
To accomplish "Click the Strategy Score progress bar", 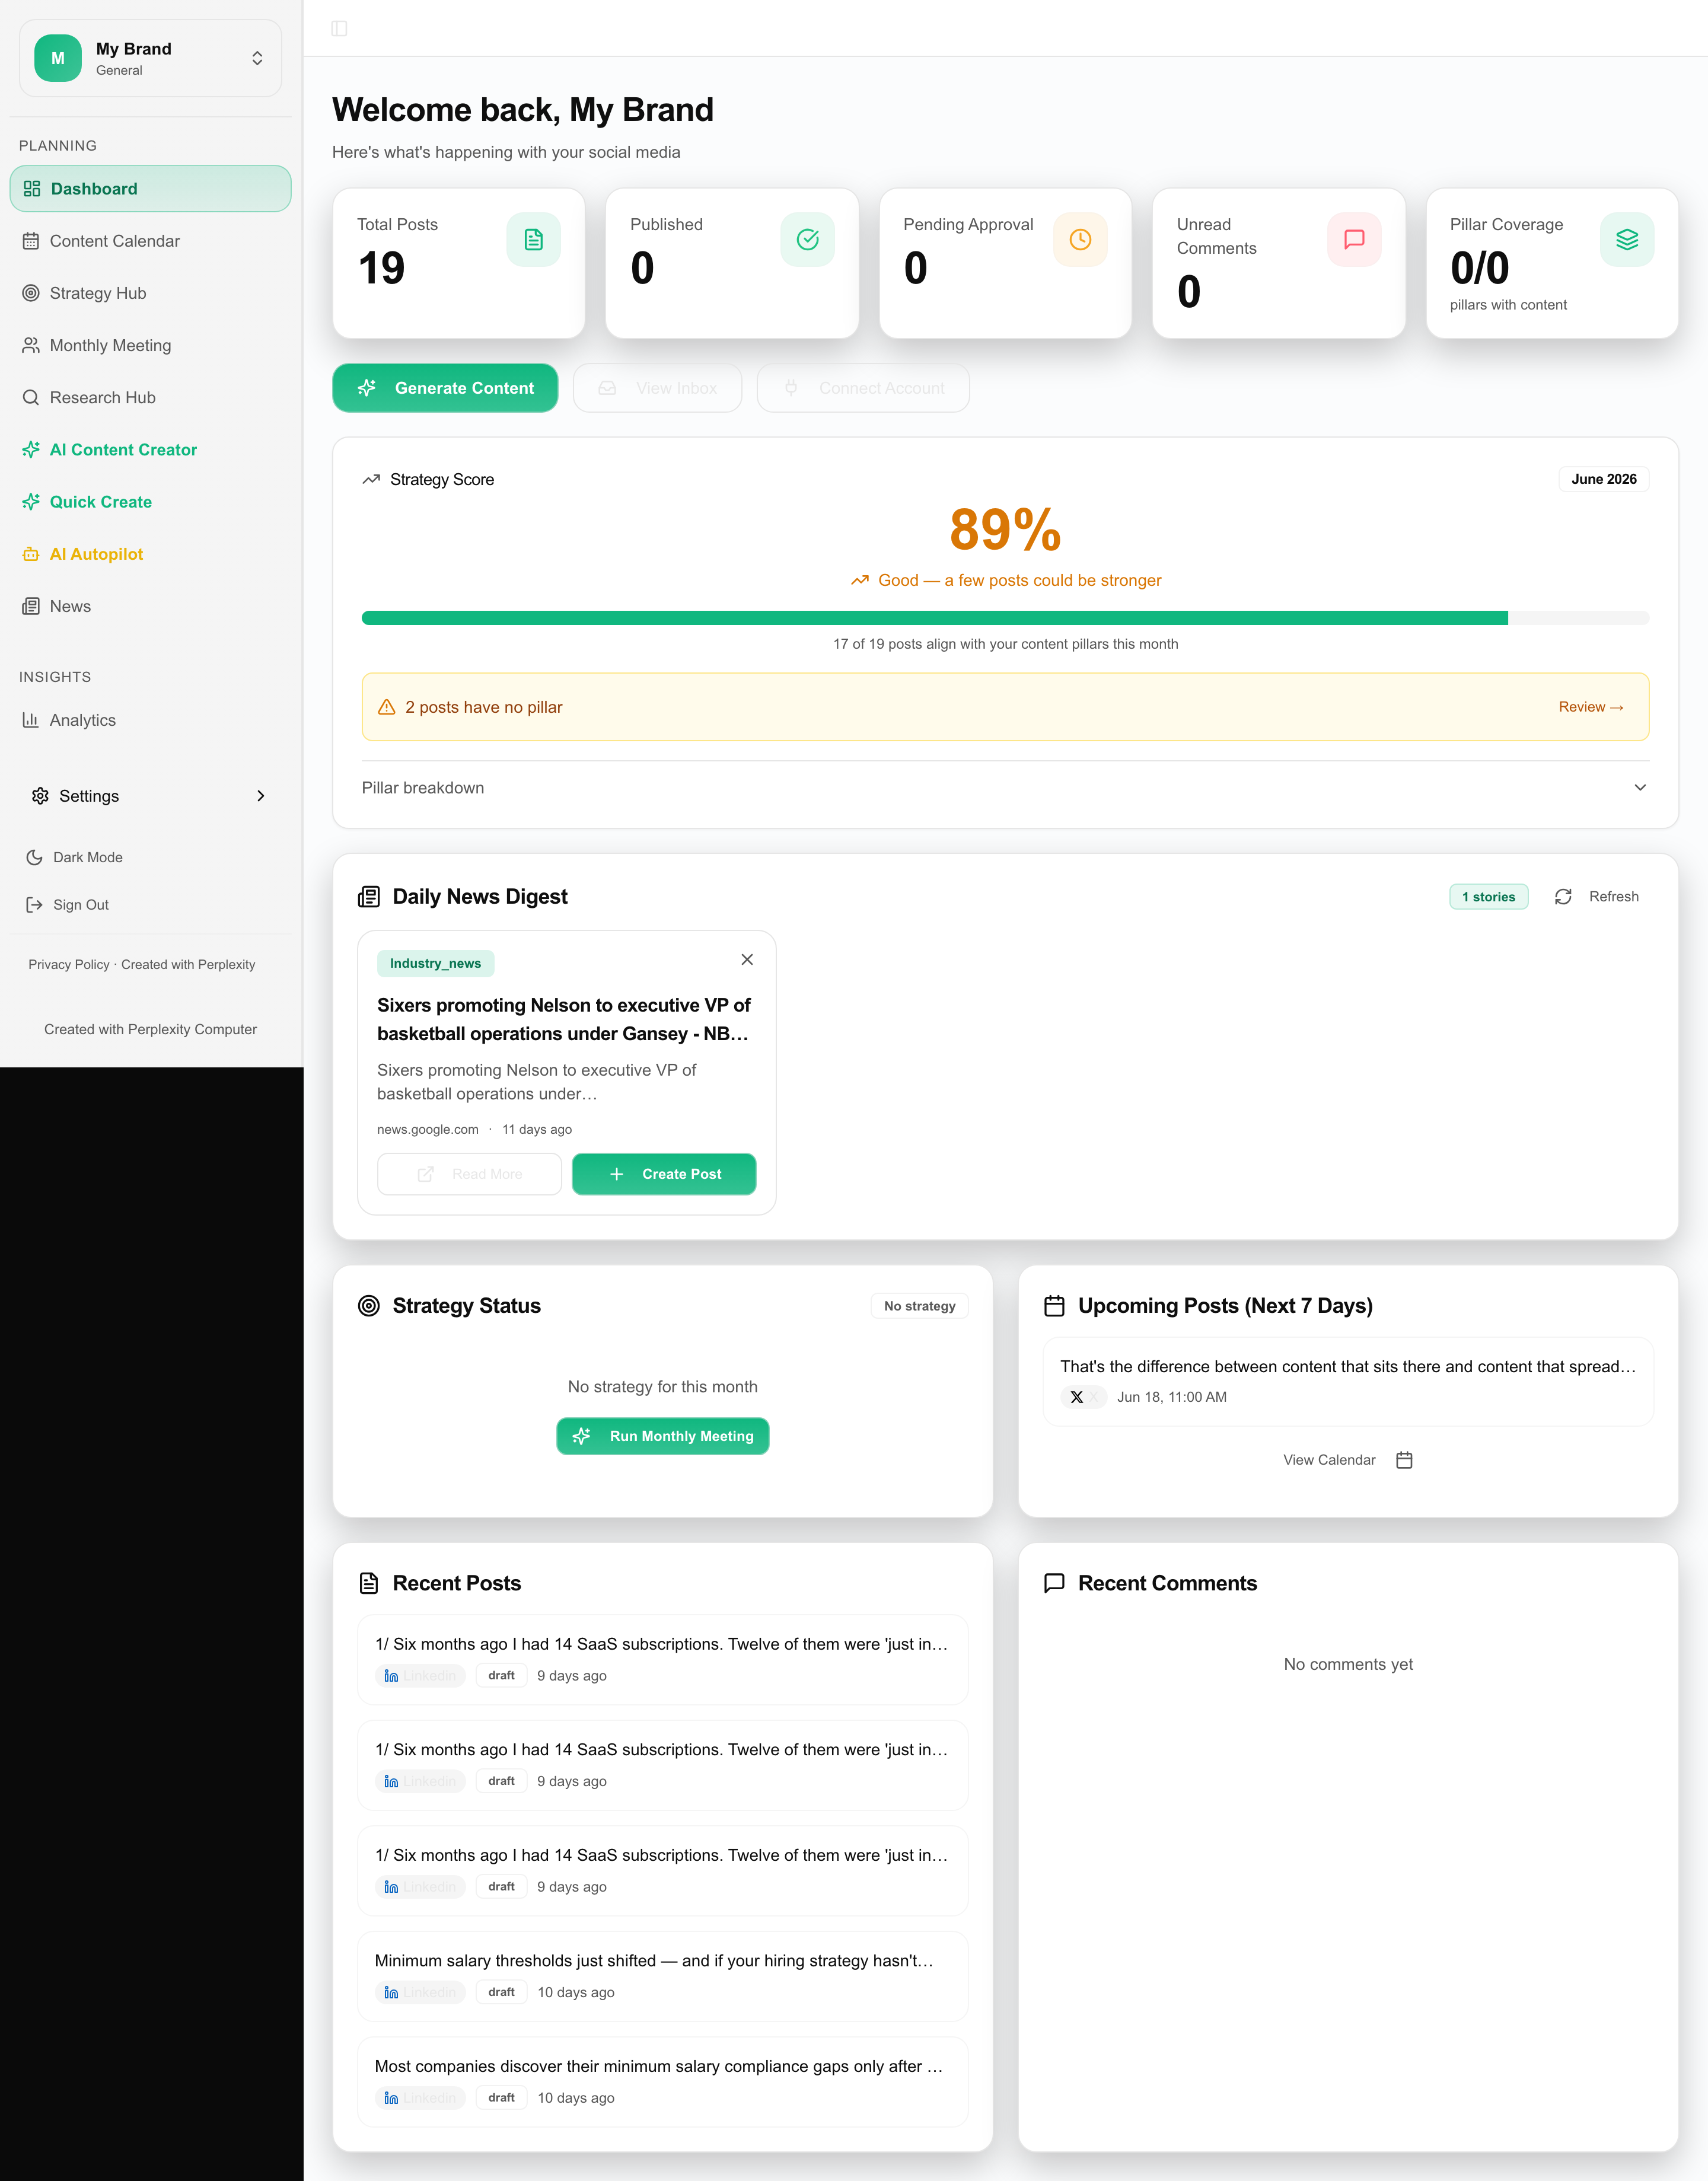I will [x=1005, y=618].
